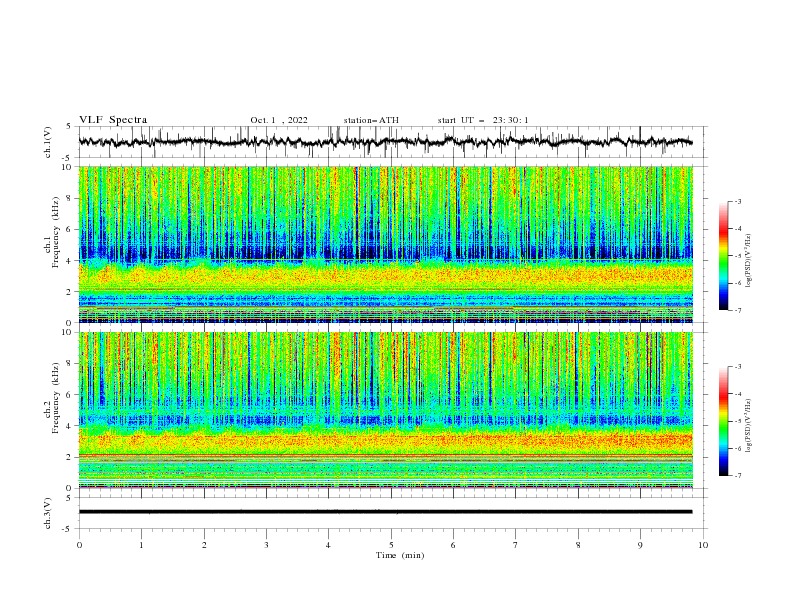Click the ch.1(V) waveform axis label
792x612 pixels.
pyautogui.click(x=48, y=142)
